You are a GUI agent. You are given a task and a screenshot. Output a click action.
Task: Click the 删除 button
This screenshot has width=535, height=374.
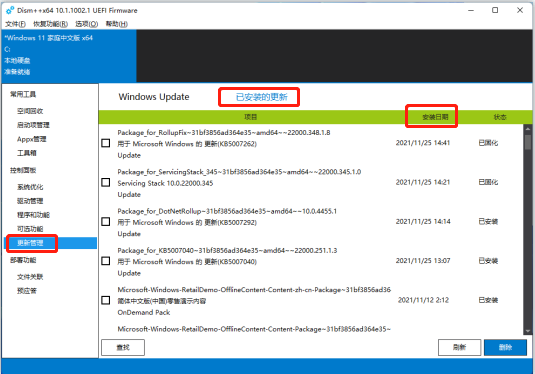(x=505, y=347)
